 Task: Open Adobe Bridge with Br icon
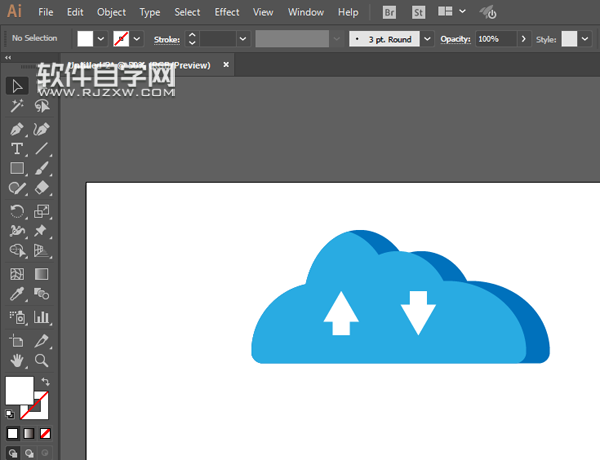(x=389, y=12)
